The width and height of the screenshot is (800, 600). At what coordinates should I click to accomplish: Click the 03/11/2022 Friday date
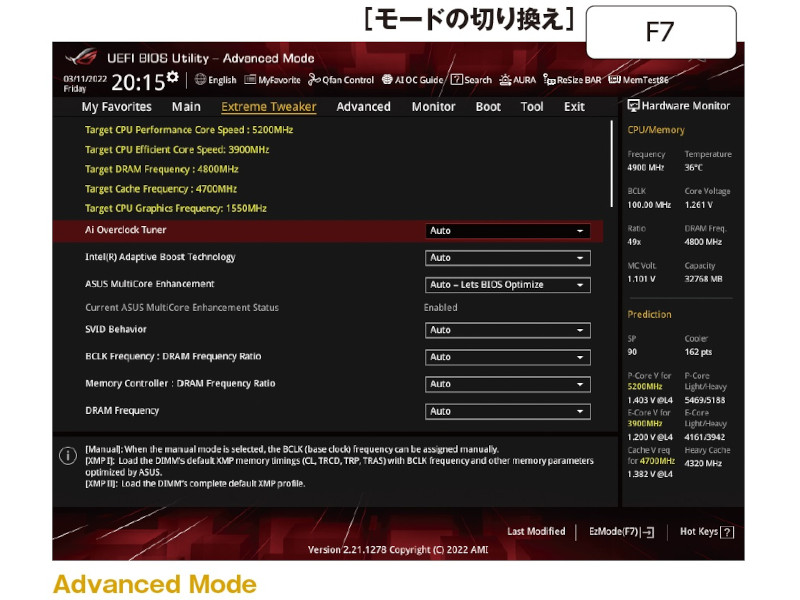pos(85,84)
